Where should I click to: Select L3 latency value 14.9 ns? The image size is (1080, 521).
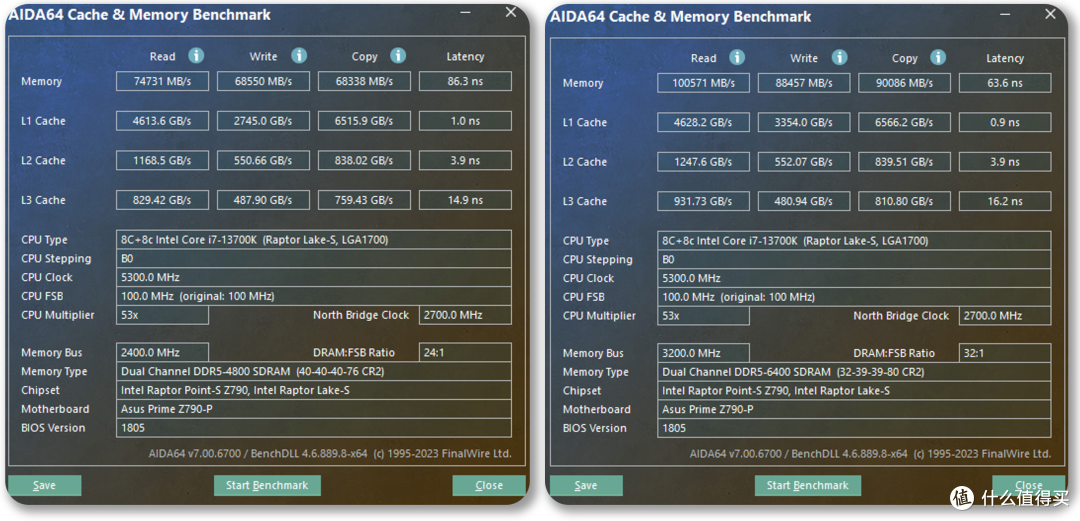click(466, 201)
